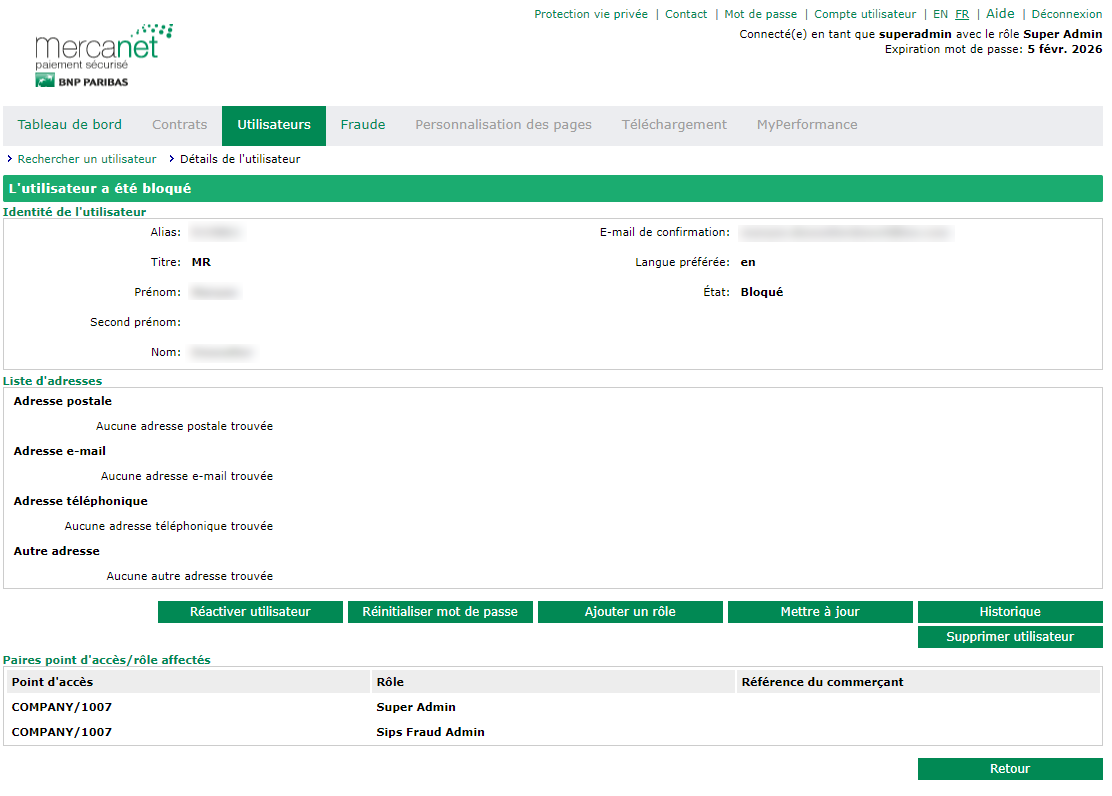Click Supprimer utilisateur button
The width and height of the screenshot is (1112, 796).
click(x=1010, y=637)
